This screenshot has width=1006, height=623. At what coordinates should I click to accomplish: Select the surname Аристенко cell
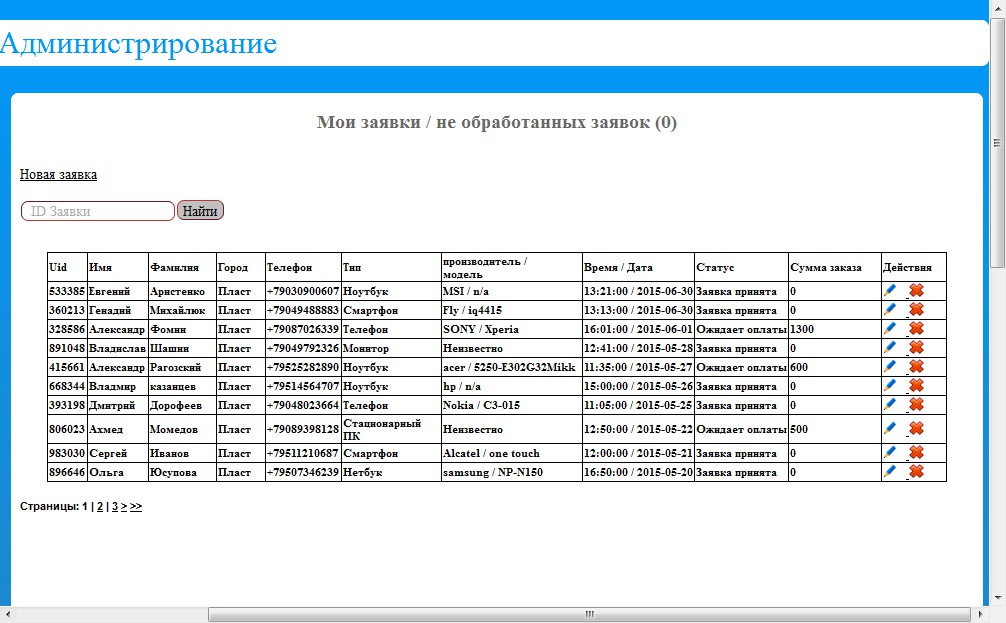pos(182,291)
